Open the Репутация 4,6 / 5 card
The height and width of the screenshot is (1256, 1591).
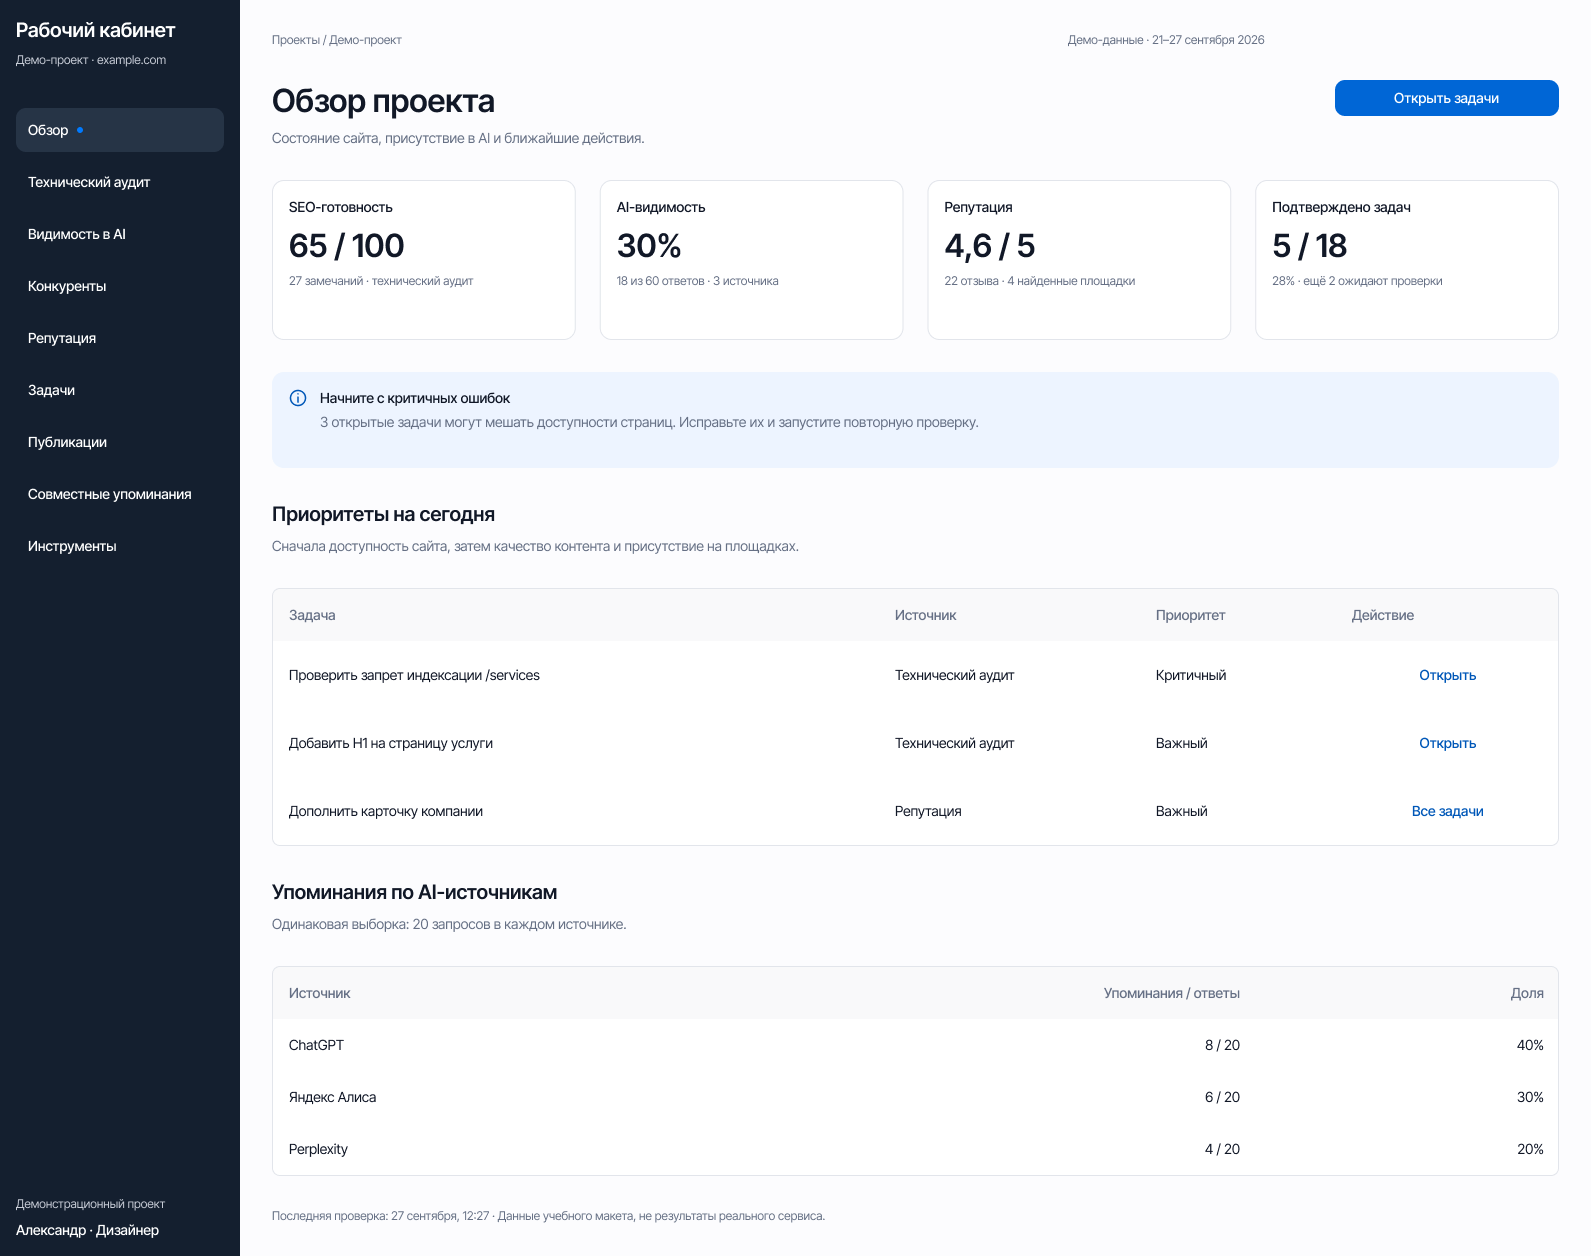1079,260
